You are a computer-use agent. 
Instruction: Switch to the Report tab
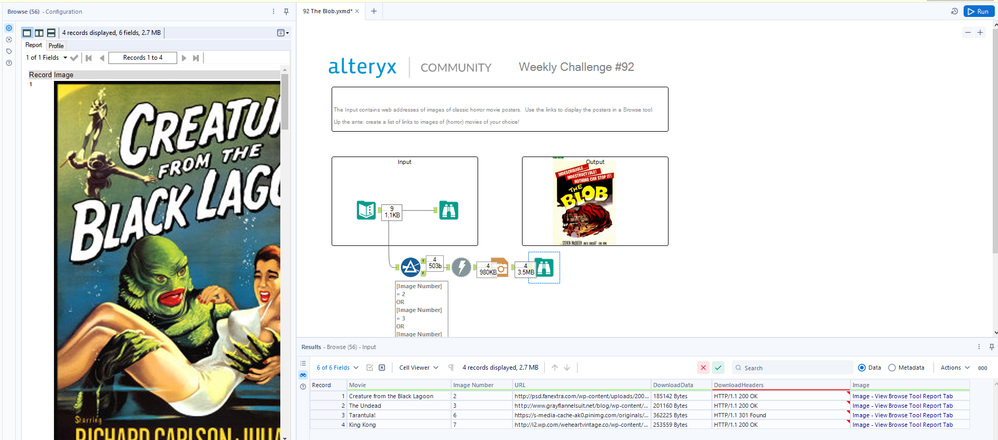(34, 45)
